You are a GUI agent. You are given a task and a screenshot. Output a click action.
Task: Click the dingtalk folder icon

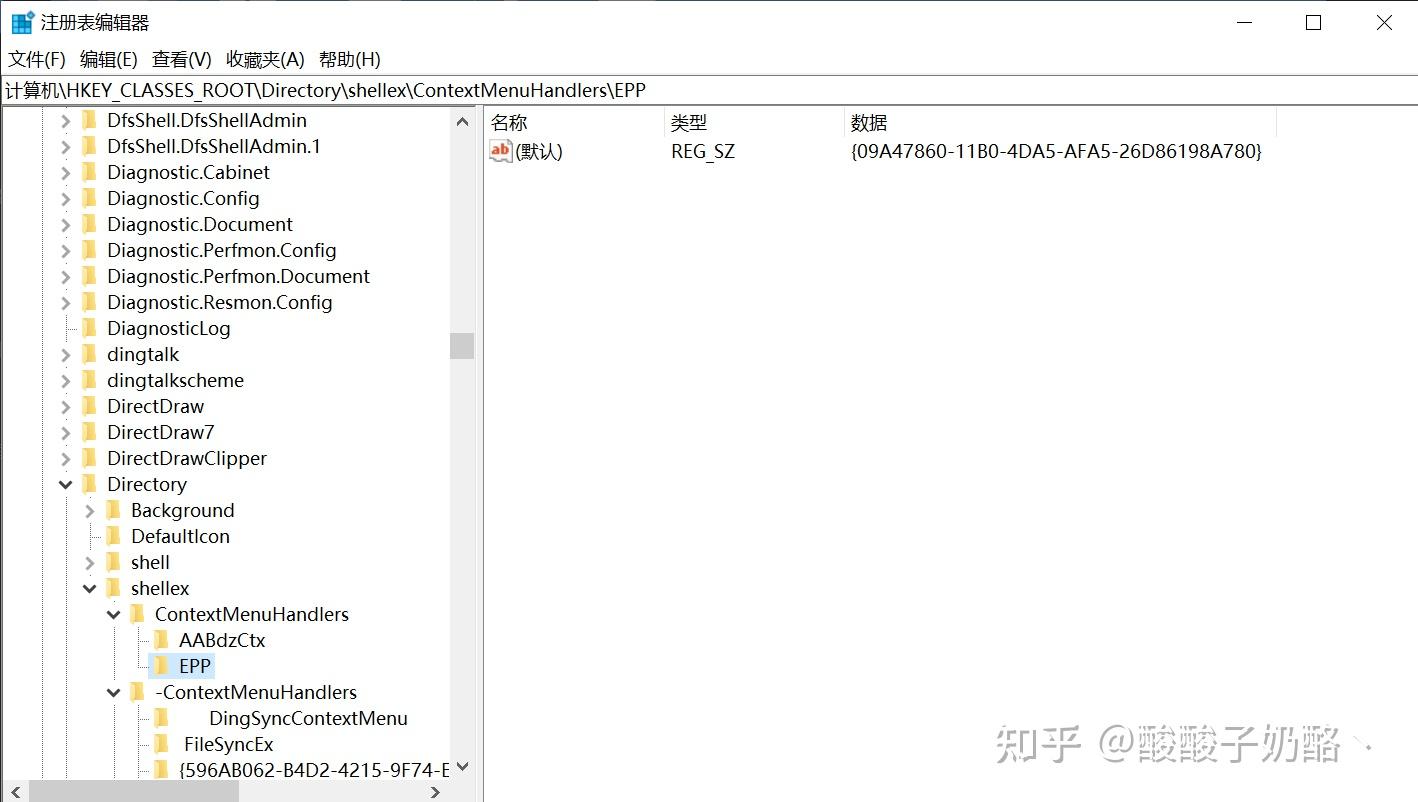click(88, 354)
